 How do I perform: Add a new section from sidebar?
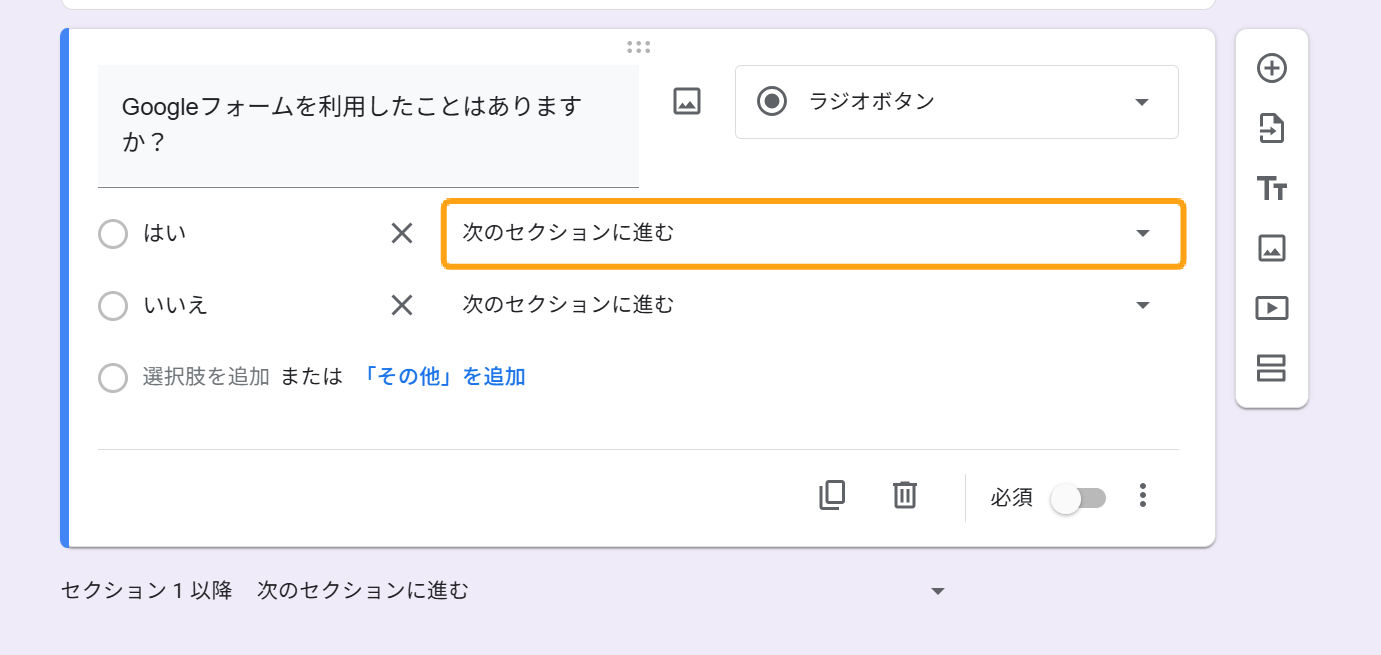point(1271,368)
